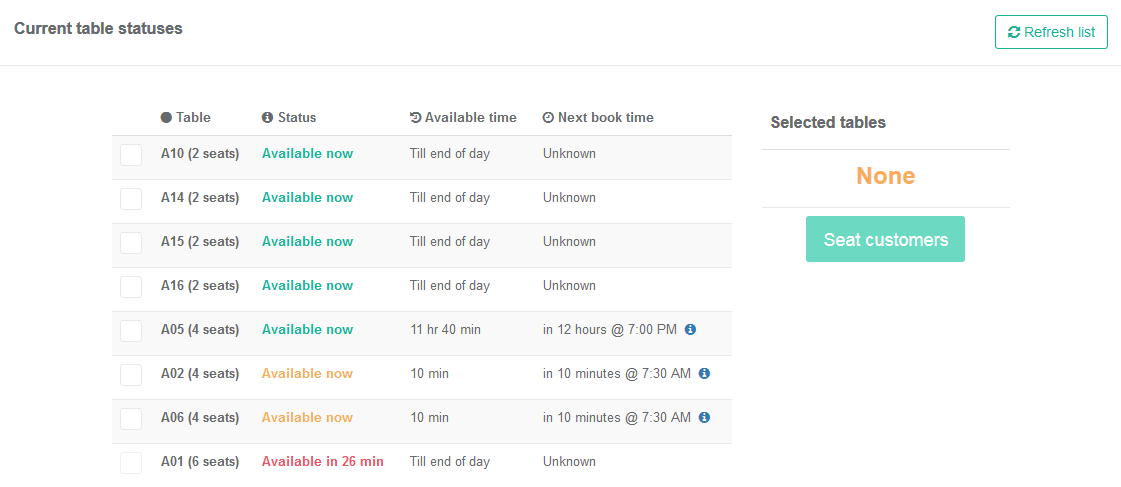The image size is (1121, 487).
Task: Check table A06 checkbox
Action: coord(131,418)
